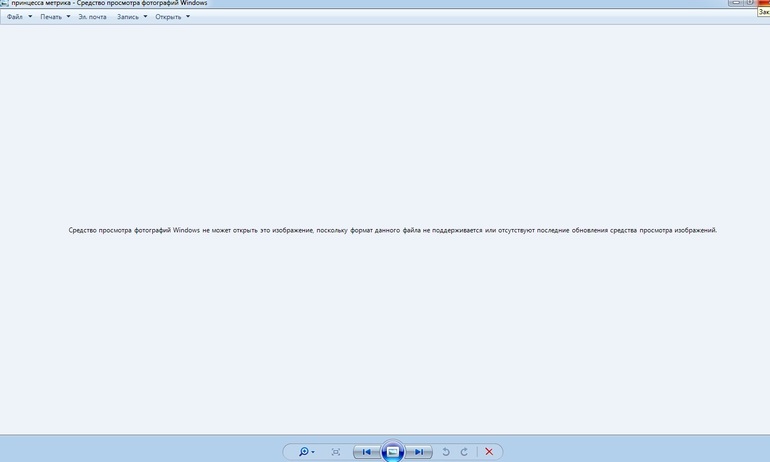Click the Эл. почта button
Viewport: 770px width, 462px height.
[x=92, y=17]
